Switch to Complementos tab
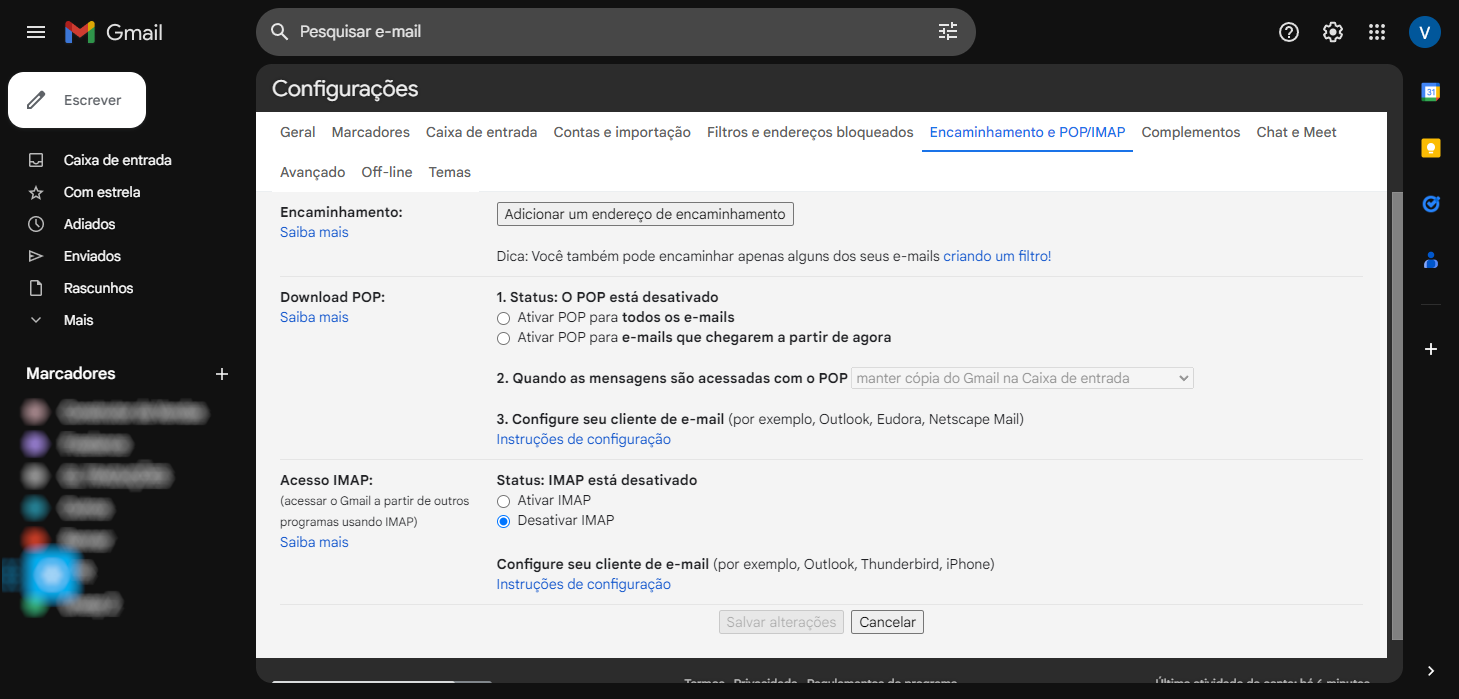This screenshot has height=699, width=1459. pos(1191,132)
